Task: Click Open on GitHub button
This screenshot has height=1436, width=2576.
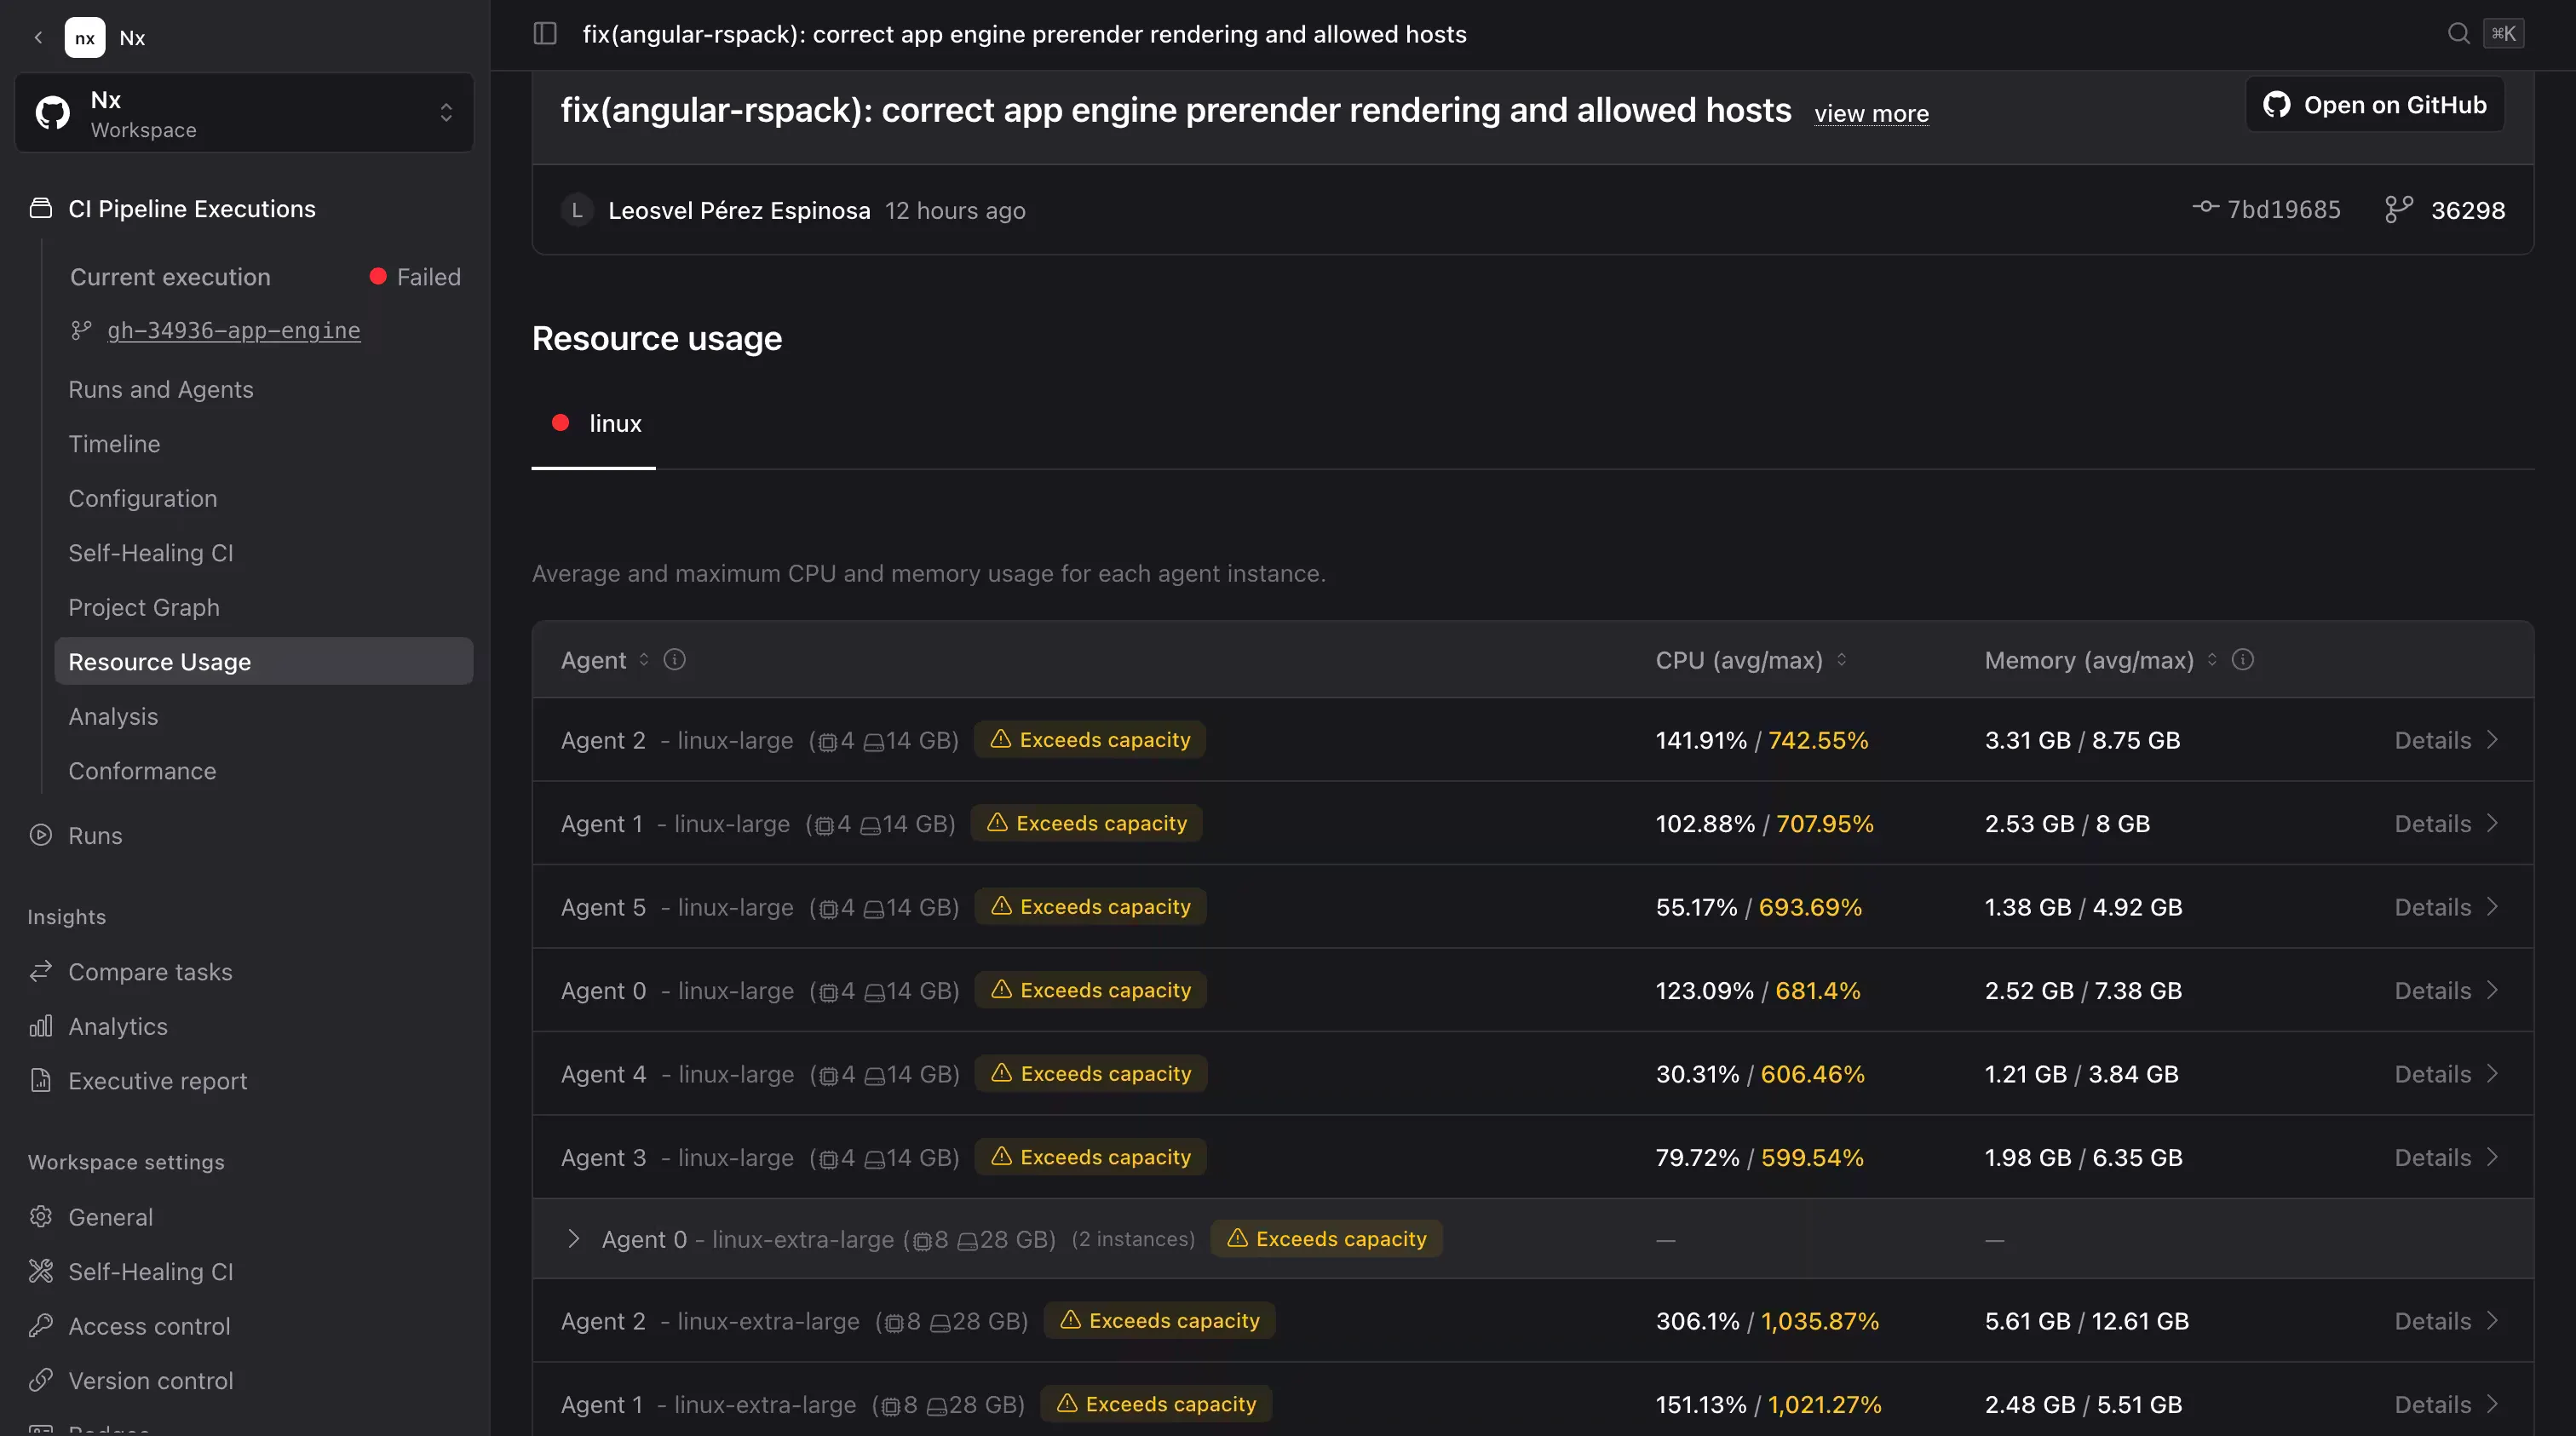Action: tap(2375, 105)
